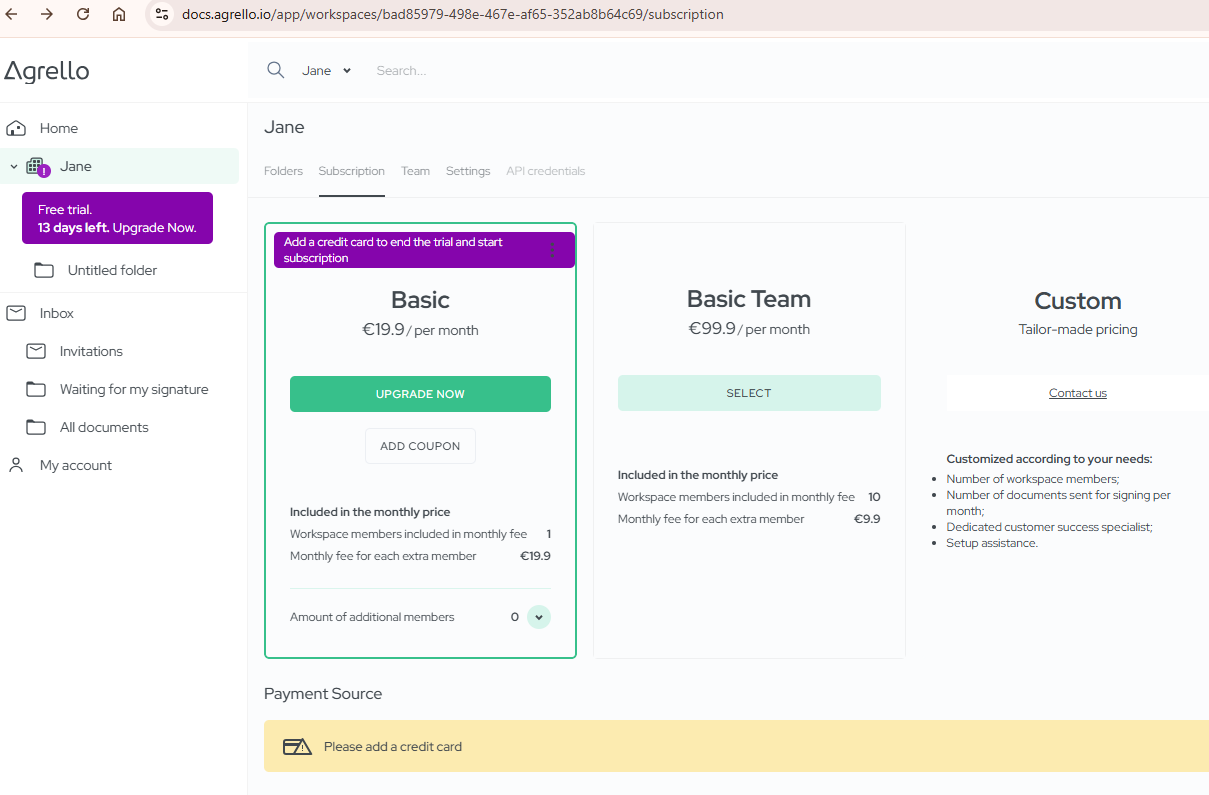Open the three-dot menu on trial banner
The image size is (1209, 795).
[553, 250]
